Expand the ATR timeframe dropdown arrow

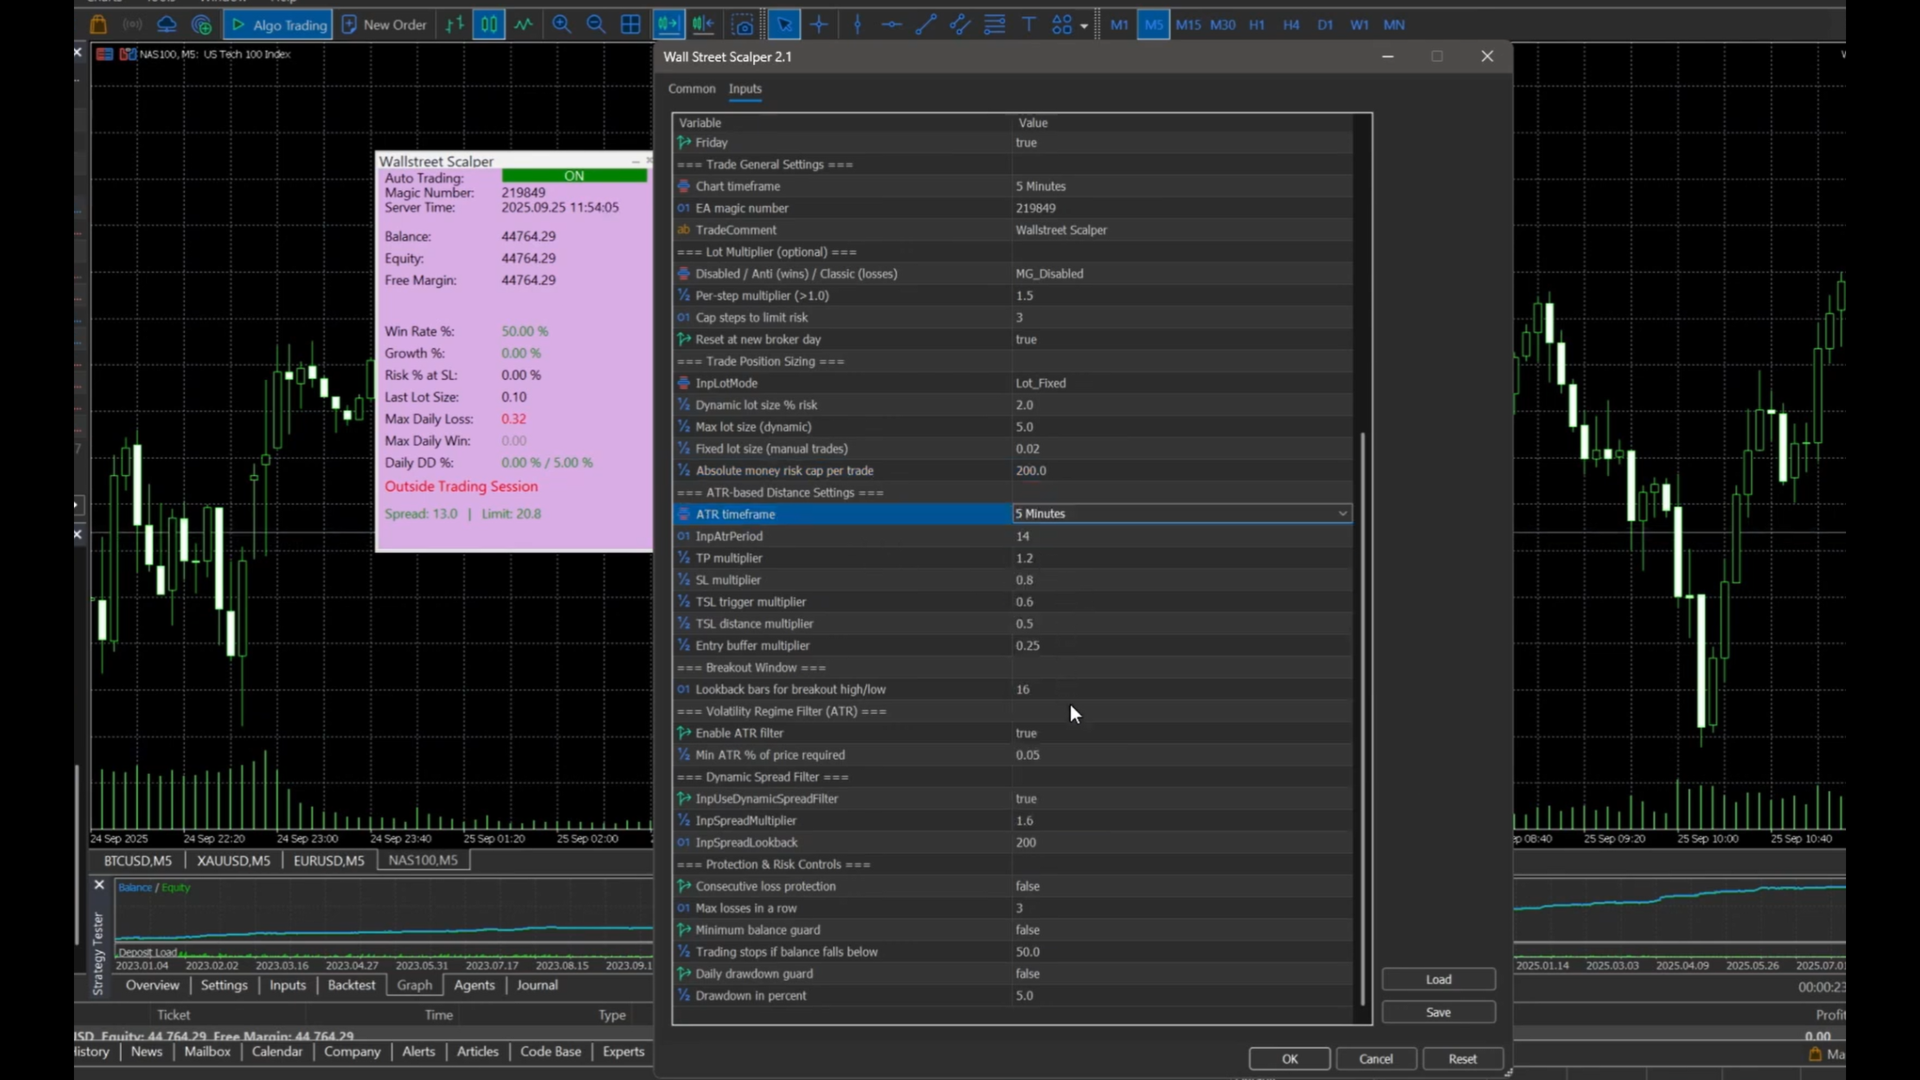coord(1342,514)
